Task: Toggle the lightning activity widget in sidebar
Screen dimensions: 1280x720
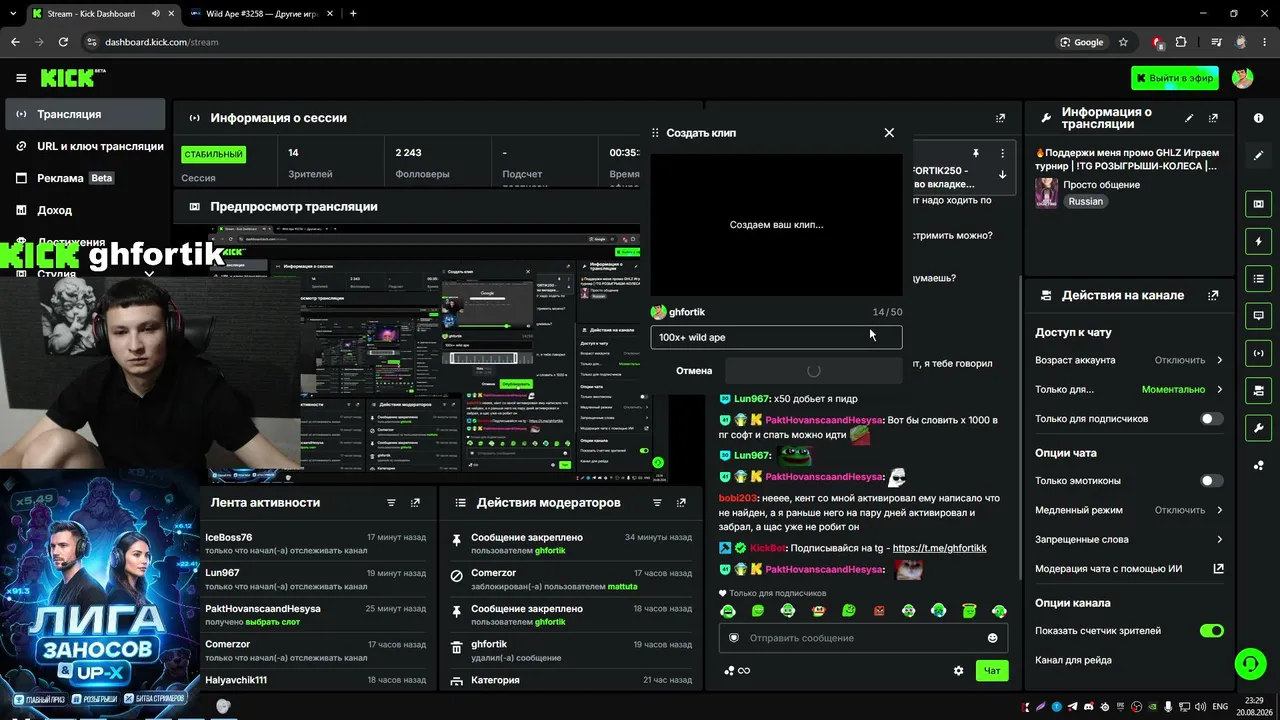Action: pos(1258,242)
